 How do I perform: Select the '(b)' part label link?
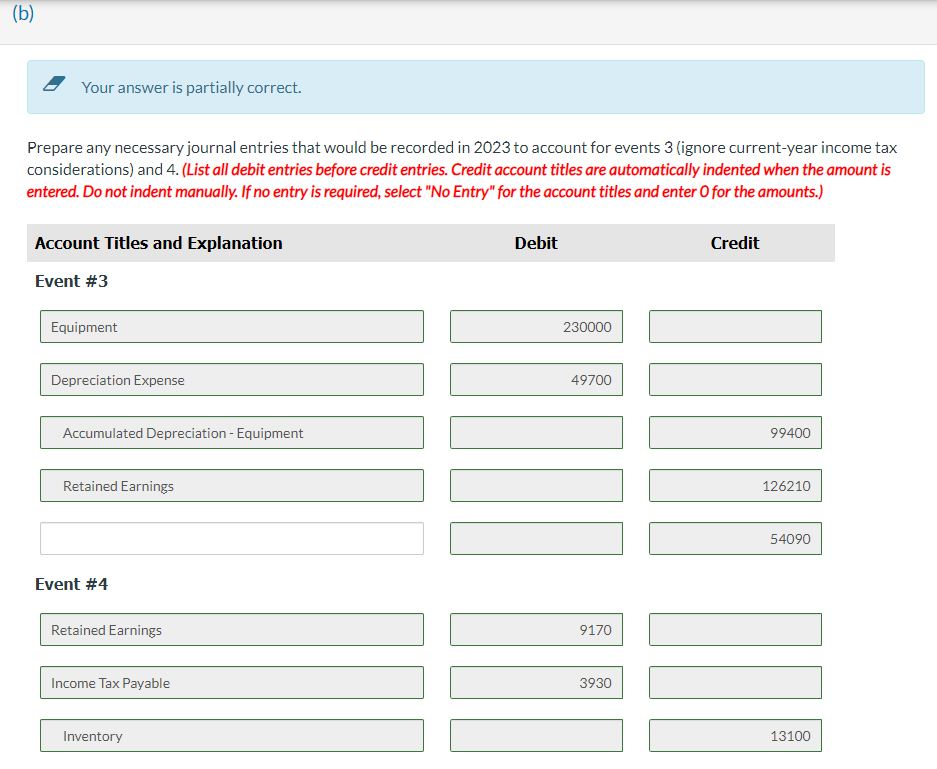pyautogui.click(x=23, y=13)
